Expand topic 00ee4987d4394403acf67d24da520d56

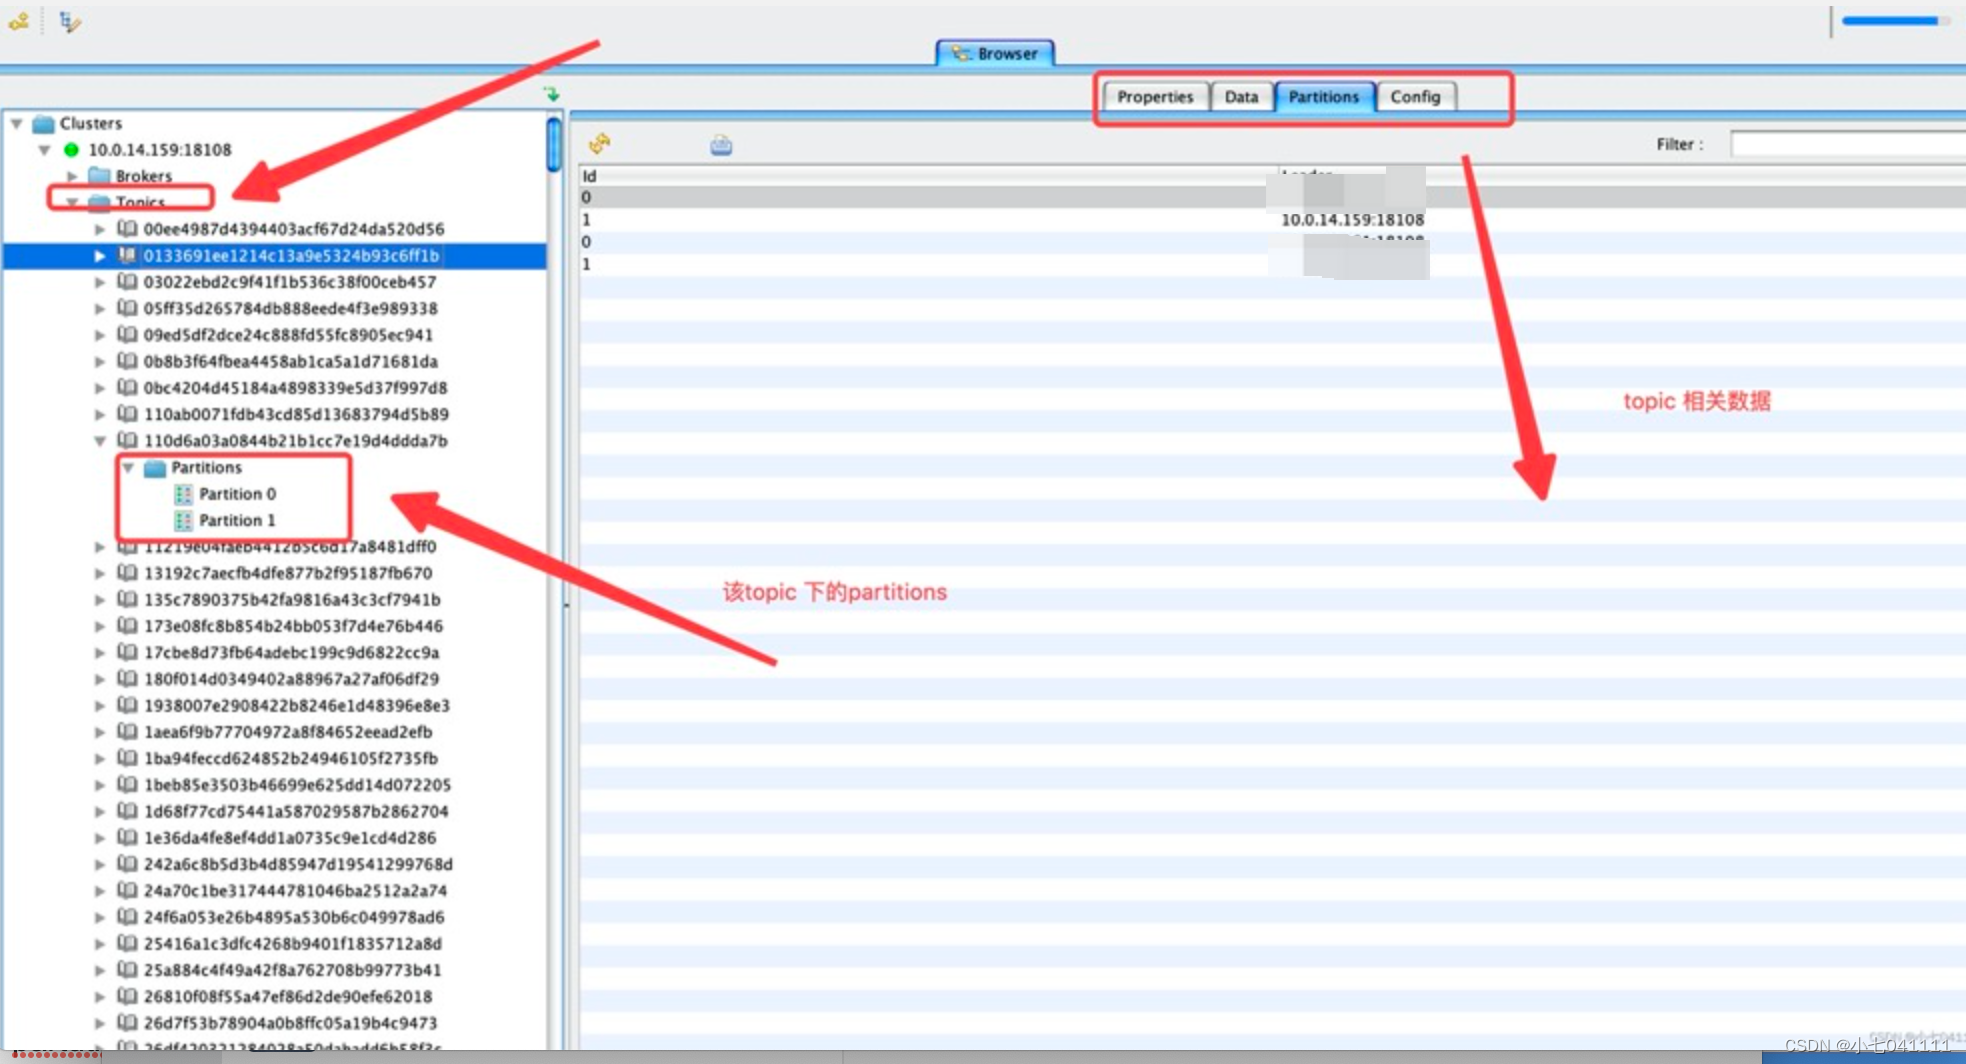pos(99,229)
